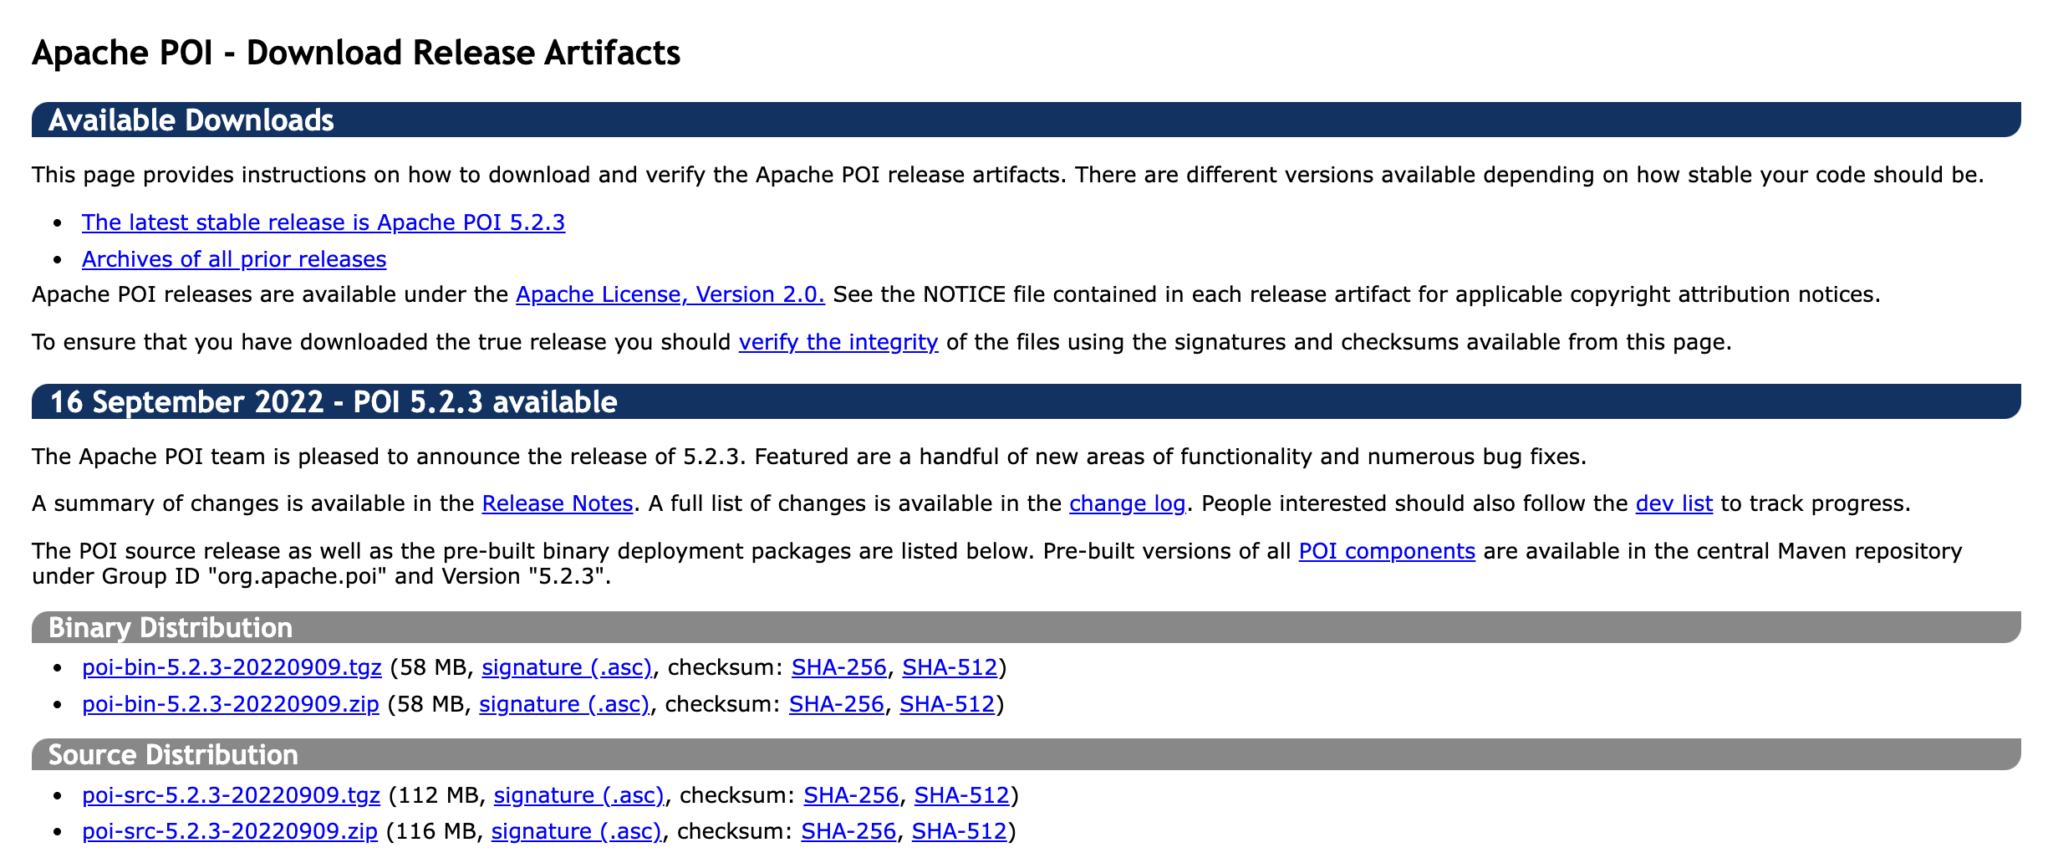This screenshot has width=2048, height=868.
Task: Follow the verify the integrity link
Action: (838, 342)
